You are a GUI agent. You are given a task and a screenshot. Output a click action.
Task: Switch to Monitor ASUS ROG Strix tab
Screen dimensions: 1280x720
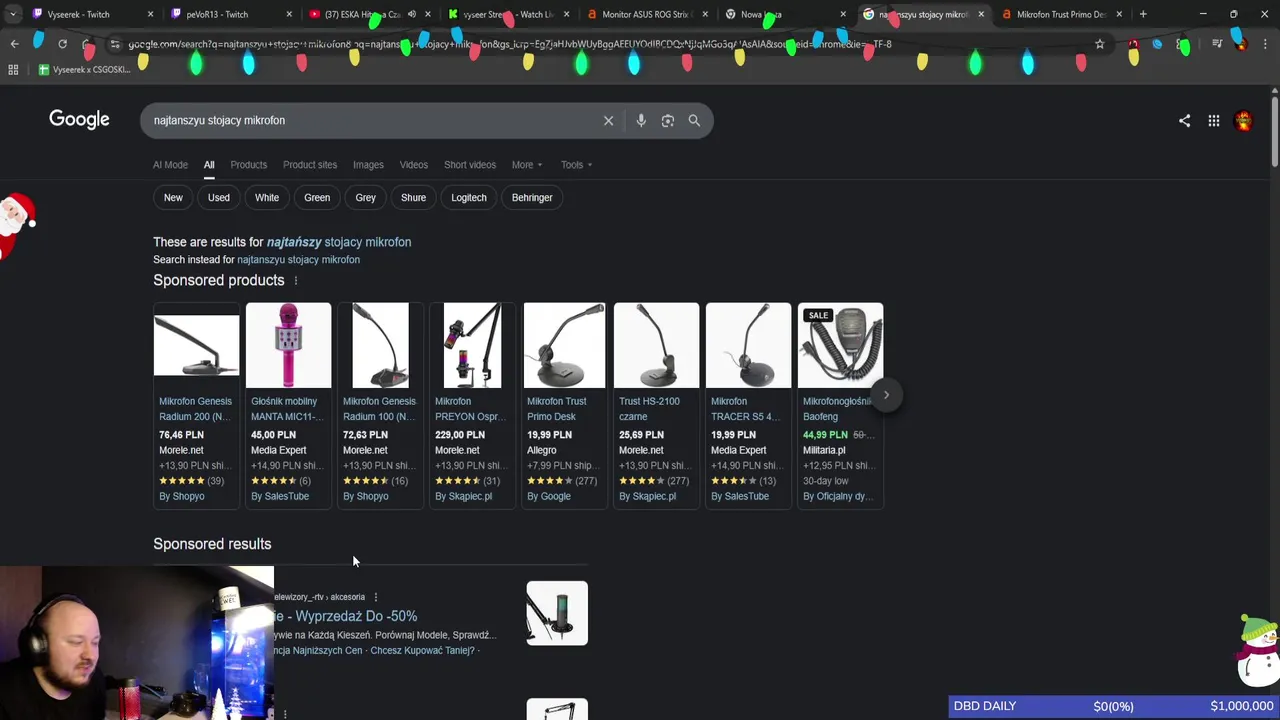tap(647, 14)
